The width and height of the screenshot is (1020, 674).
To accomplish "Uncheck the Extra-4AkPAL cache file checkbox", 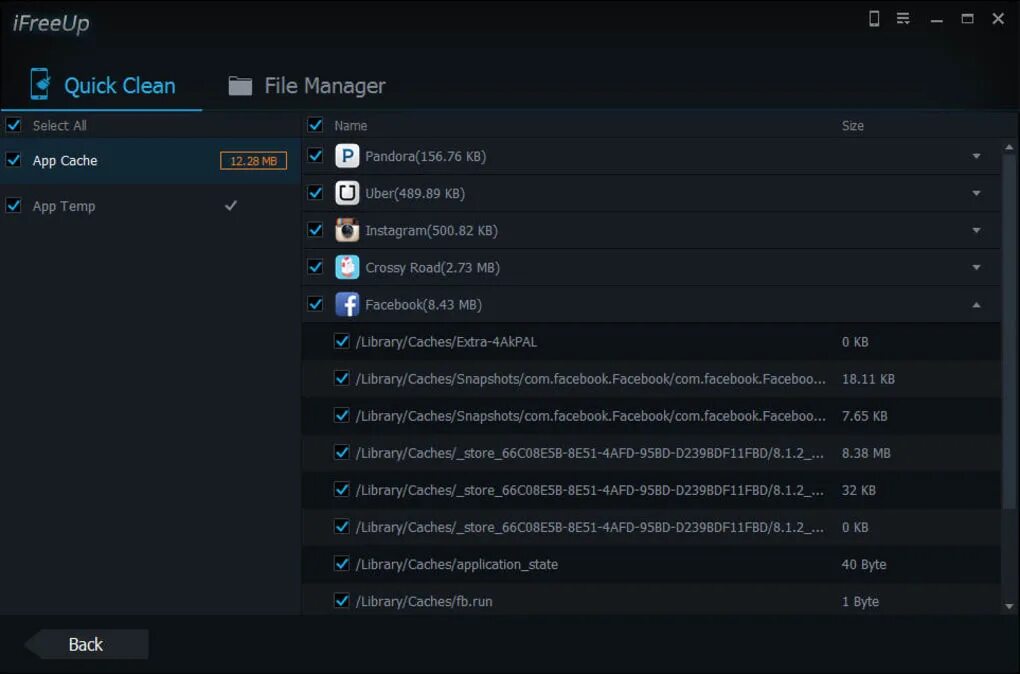I will click(342, 342).
